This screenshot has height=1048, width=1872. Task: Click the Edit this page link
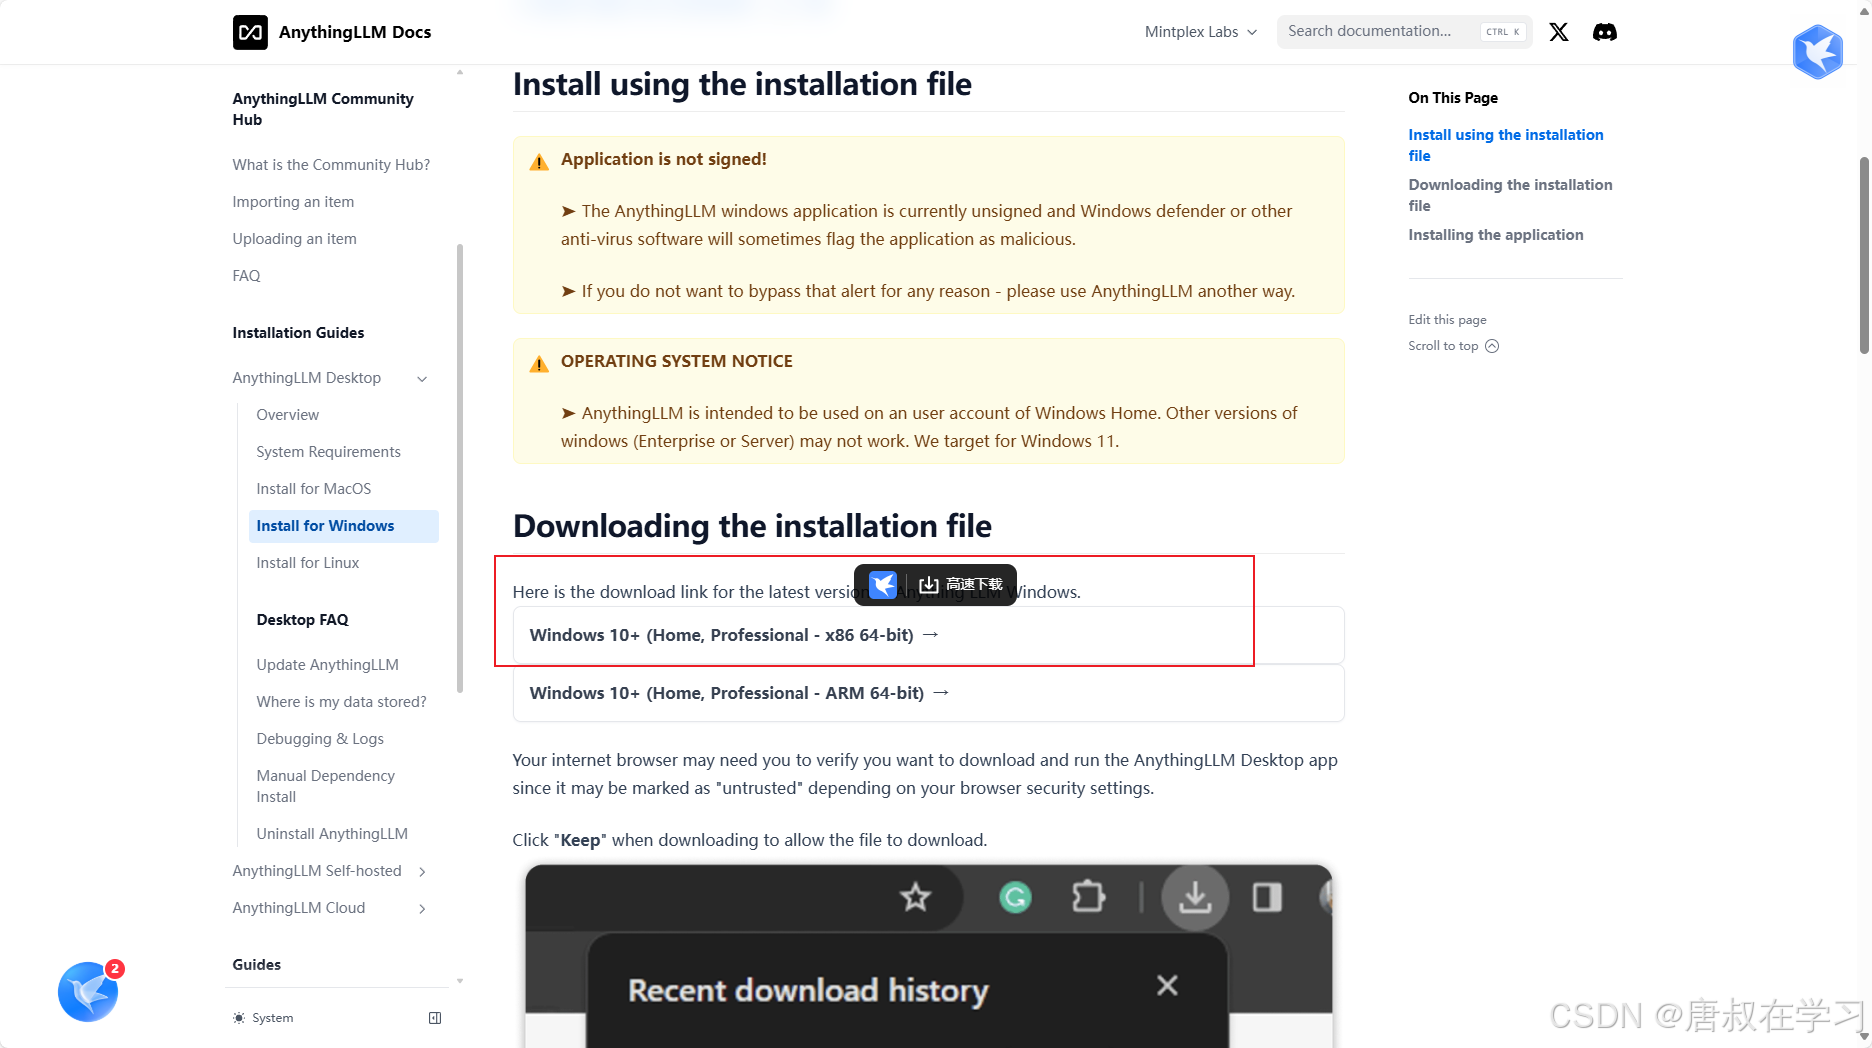pos(1447,320)
